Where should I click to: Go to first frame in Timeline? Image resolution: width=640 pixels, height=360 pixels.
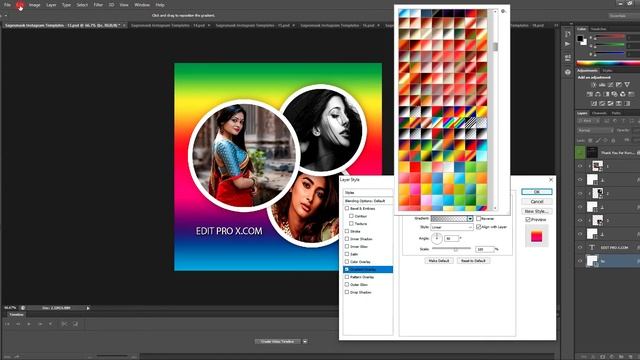[x=7, y=324]
